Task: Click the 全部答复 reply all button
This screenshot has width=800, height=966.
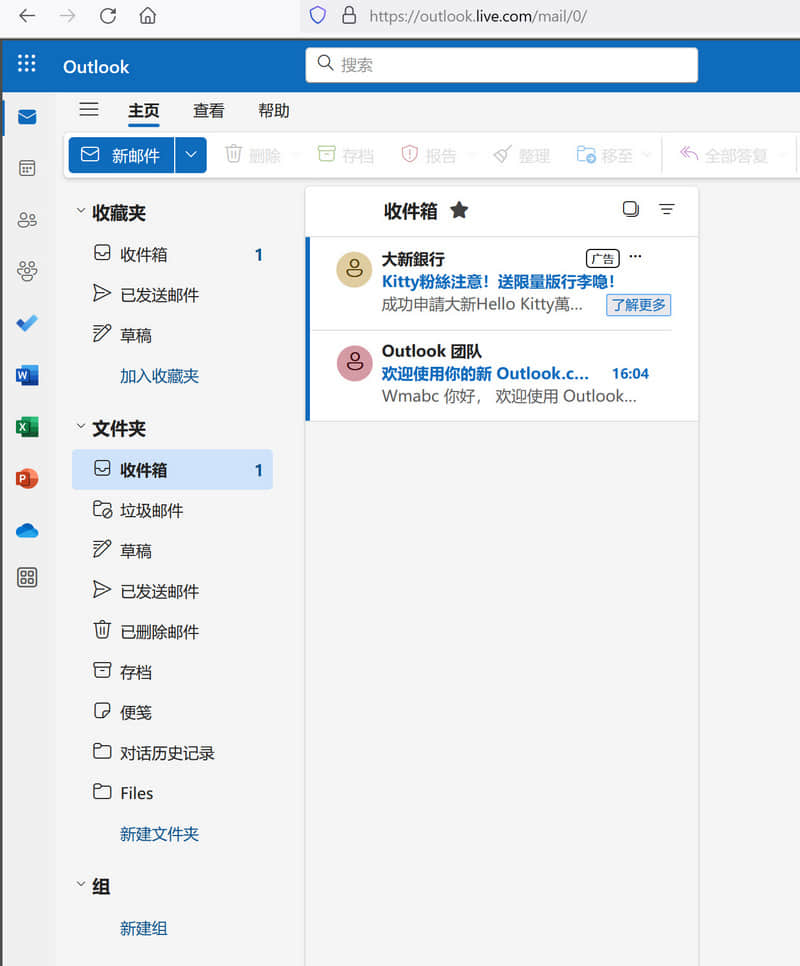Action: tap(724, 155)
